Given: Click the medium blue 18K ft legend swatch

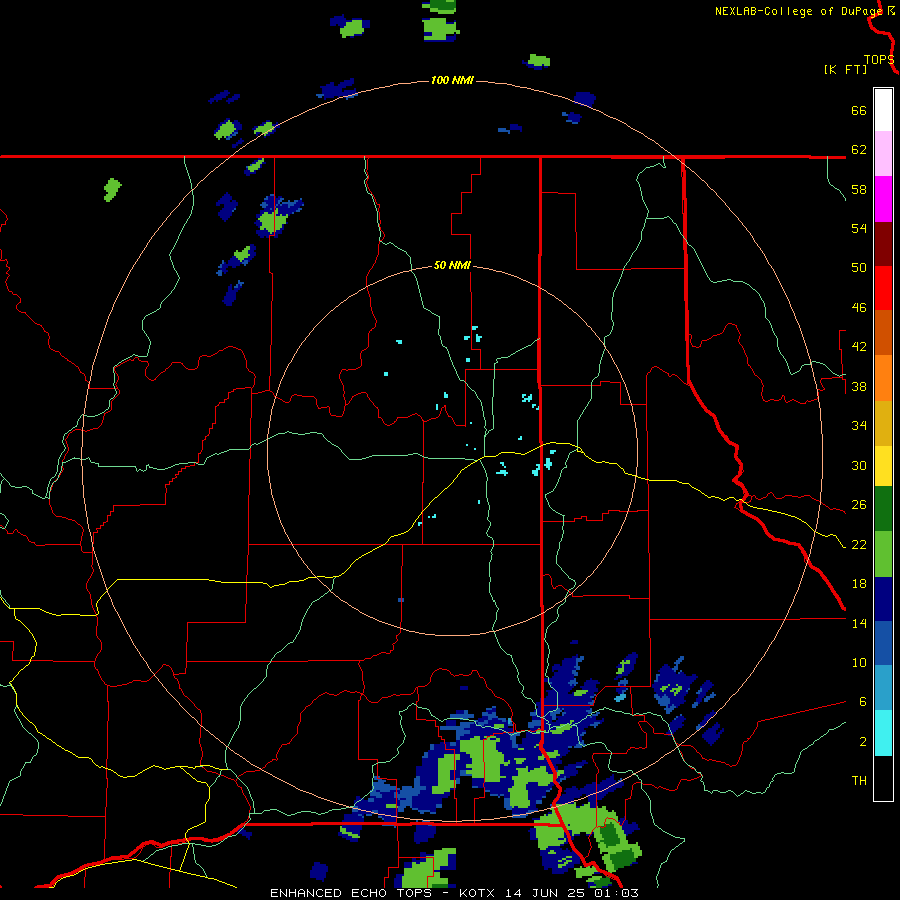Looking at the screenshot, I should click(883, 643).
